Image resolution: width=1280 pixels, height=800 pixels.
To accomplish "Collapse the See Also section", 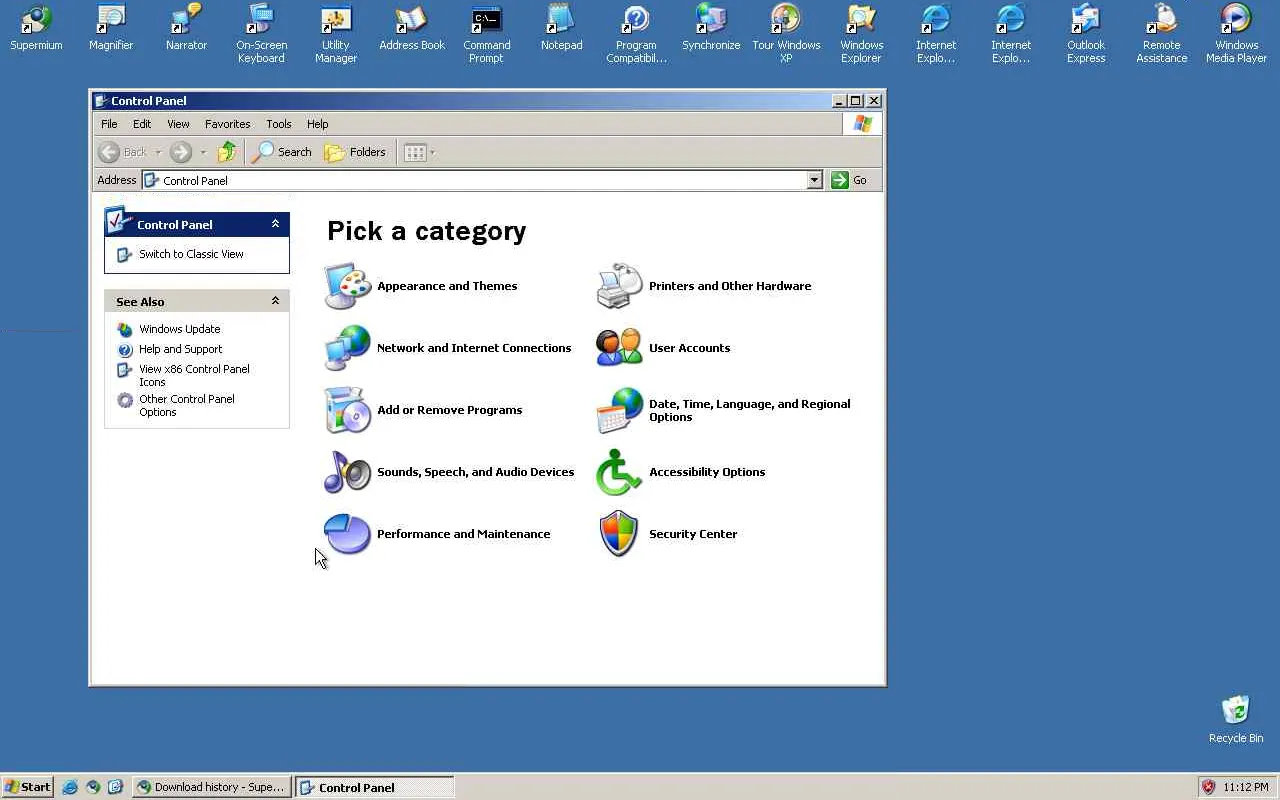I will (275, 301).
